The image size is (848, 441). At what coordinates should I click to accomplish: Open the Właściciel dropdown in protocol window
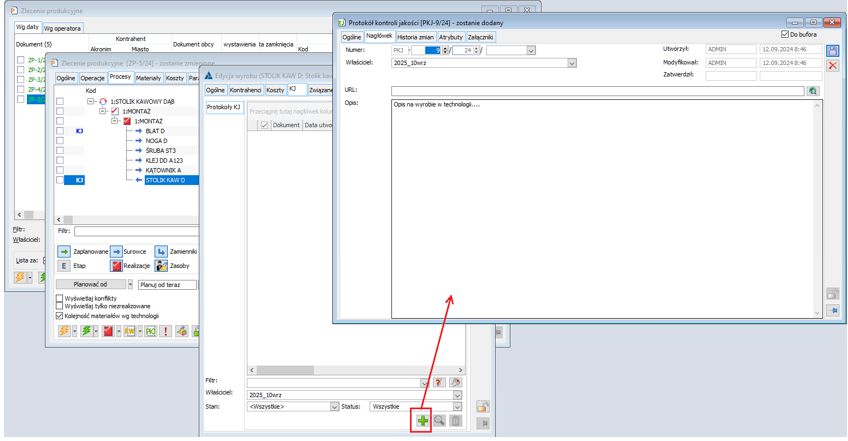pyautogui.click(x=572, y=63)
